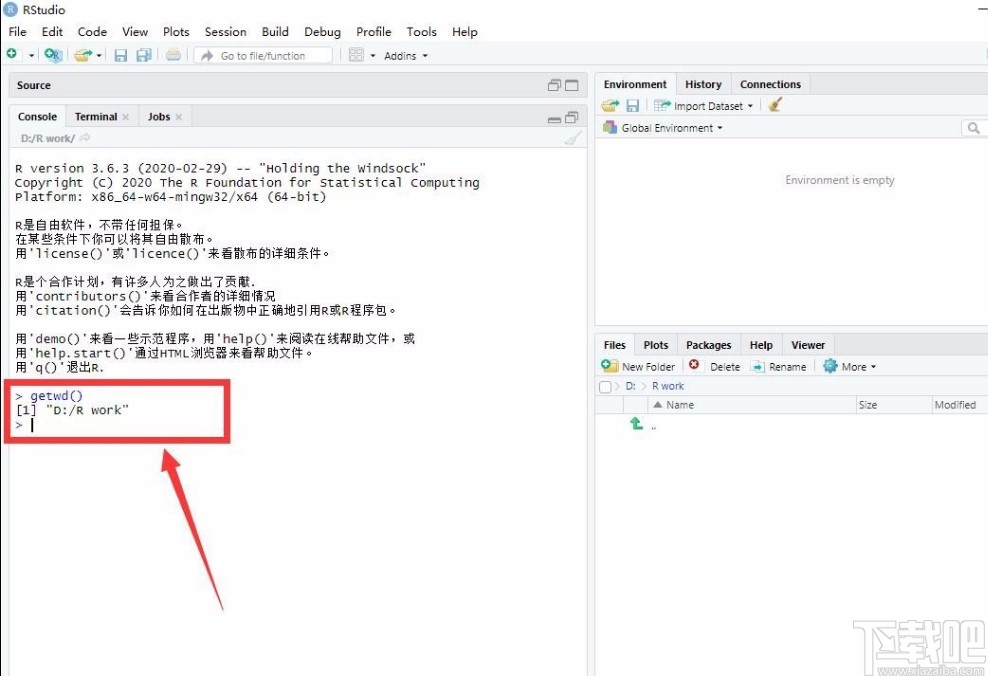Click the search magnifier in Environment panel
Image resolution: width=988 pixels, height=676 pixels.
point(974,128)
